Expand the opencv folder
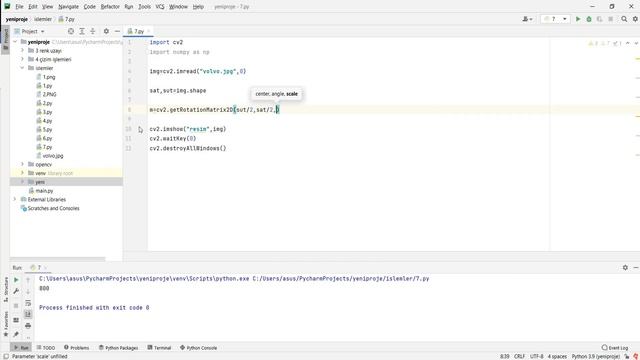 pos(22,164)
